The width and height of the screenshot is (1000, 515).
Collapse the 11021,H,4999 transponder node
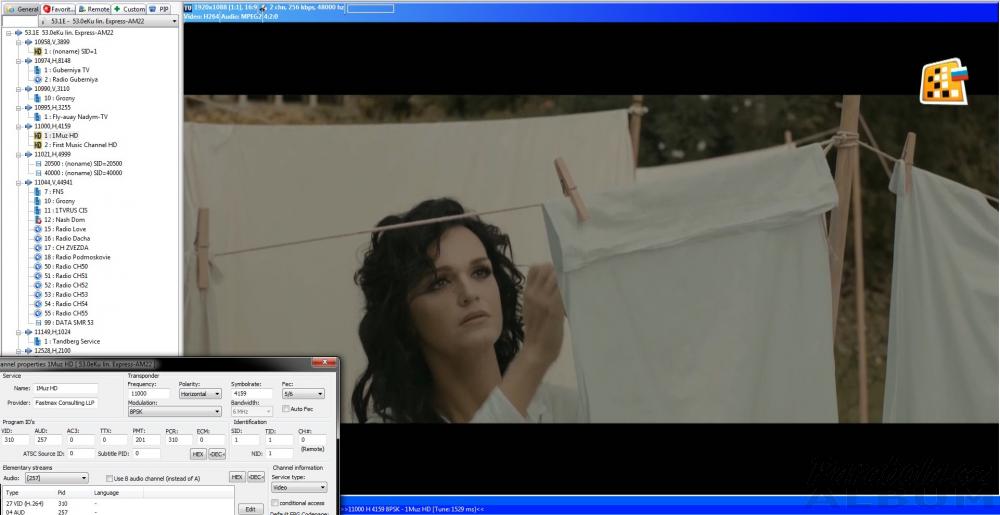pyautogui.click(x=18, y=154)
